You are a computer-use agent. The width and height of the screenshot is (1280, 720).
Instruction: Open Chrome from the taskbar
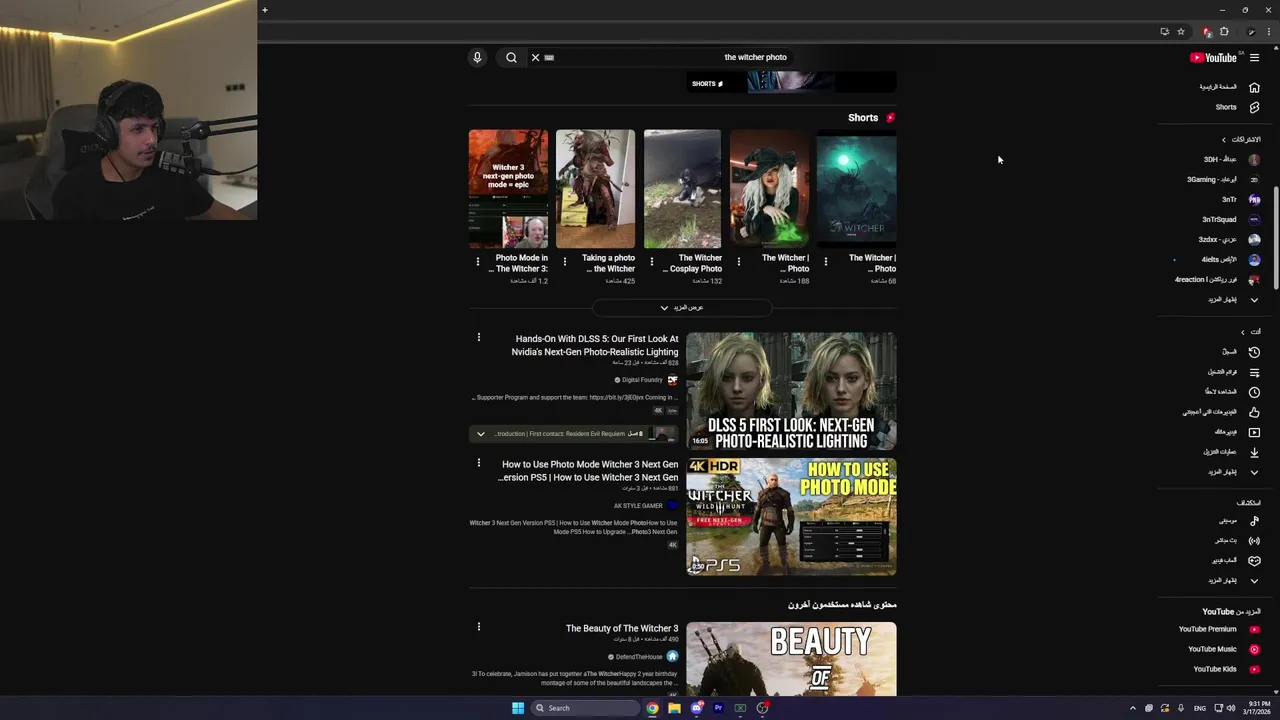[652, 708]
